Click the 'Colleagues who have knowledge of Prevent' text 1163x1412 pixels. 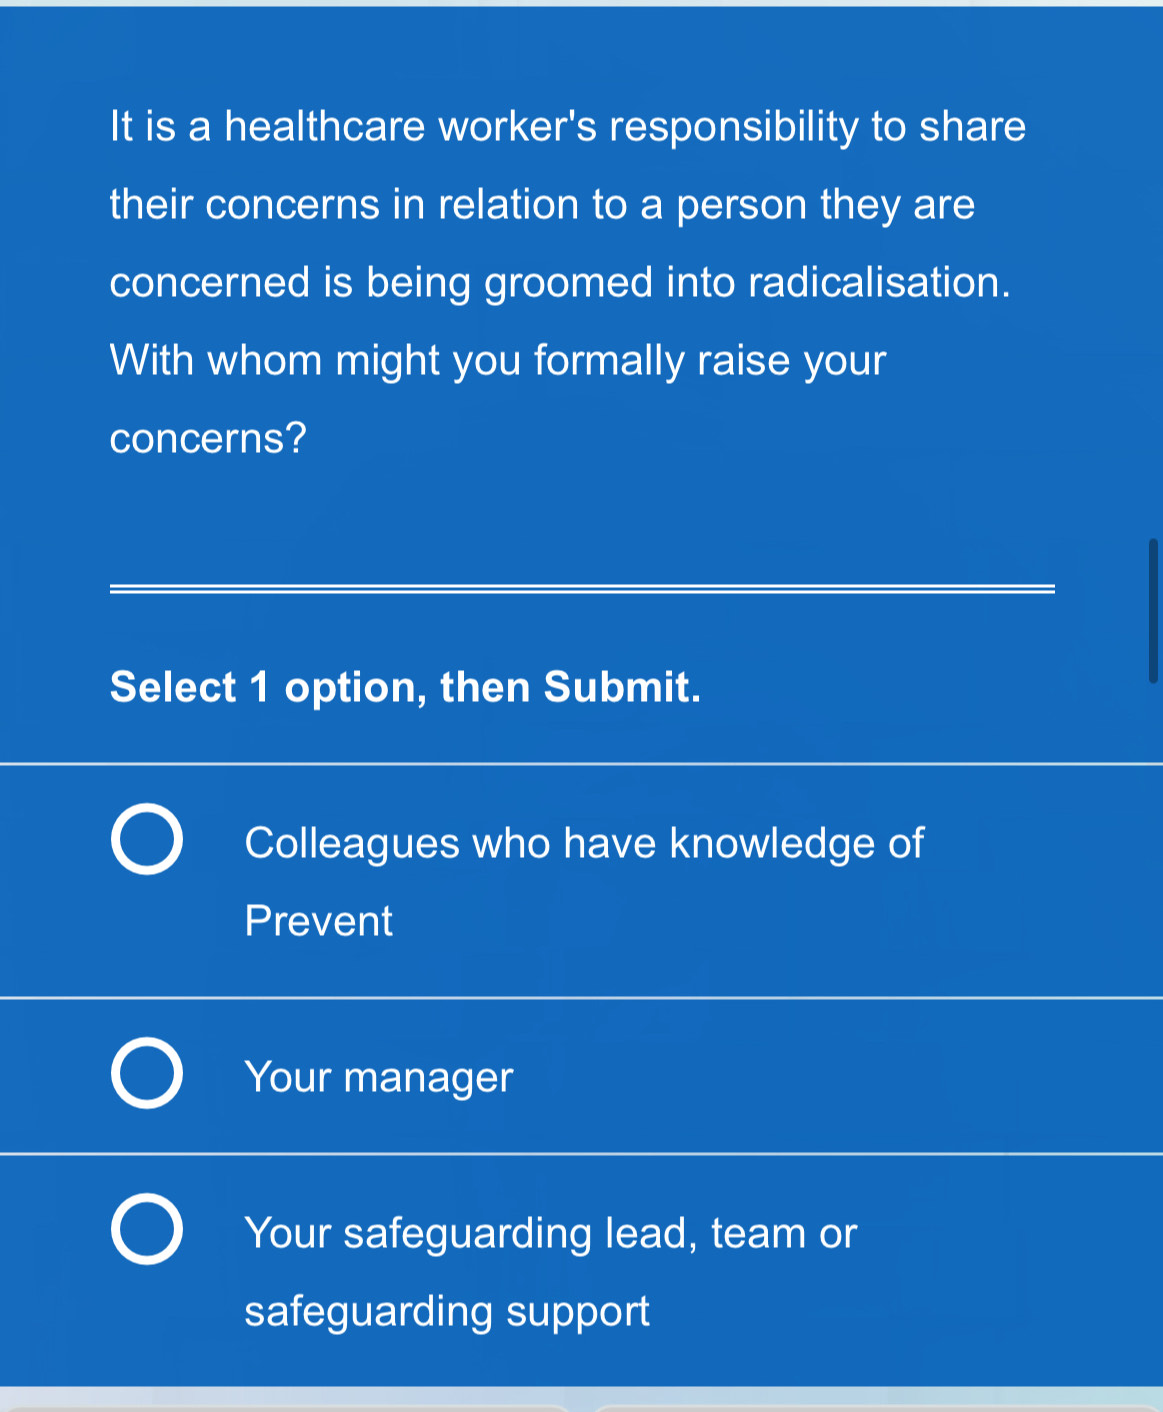(585, 842)
